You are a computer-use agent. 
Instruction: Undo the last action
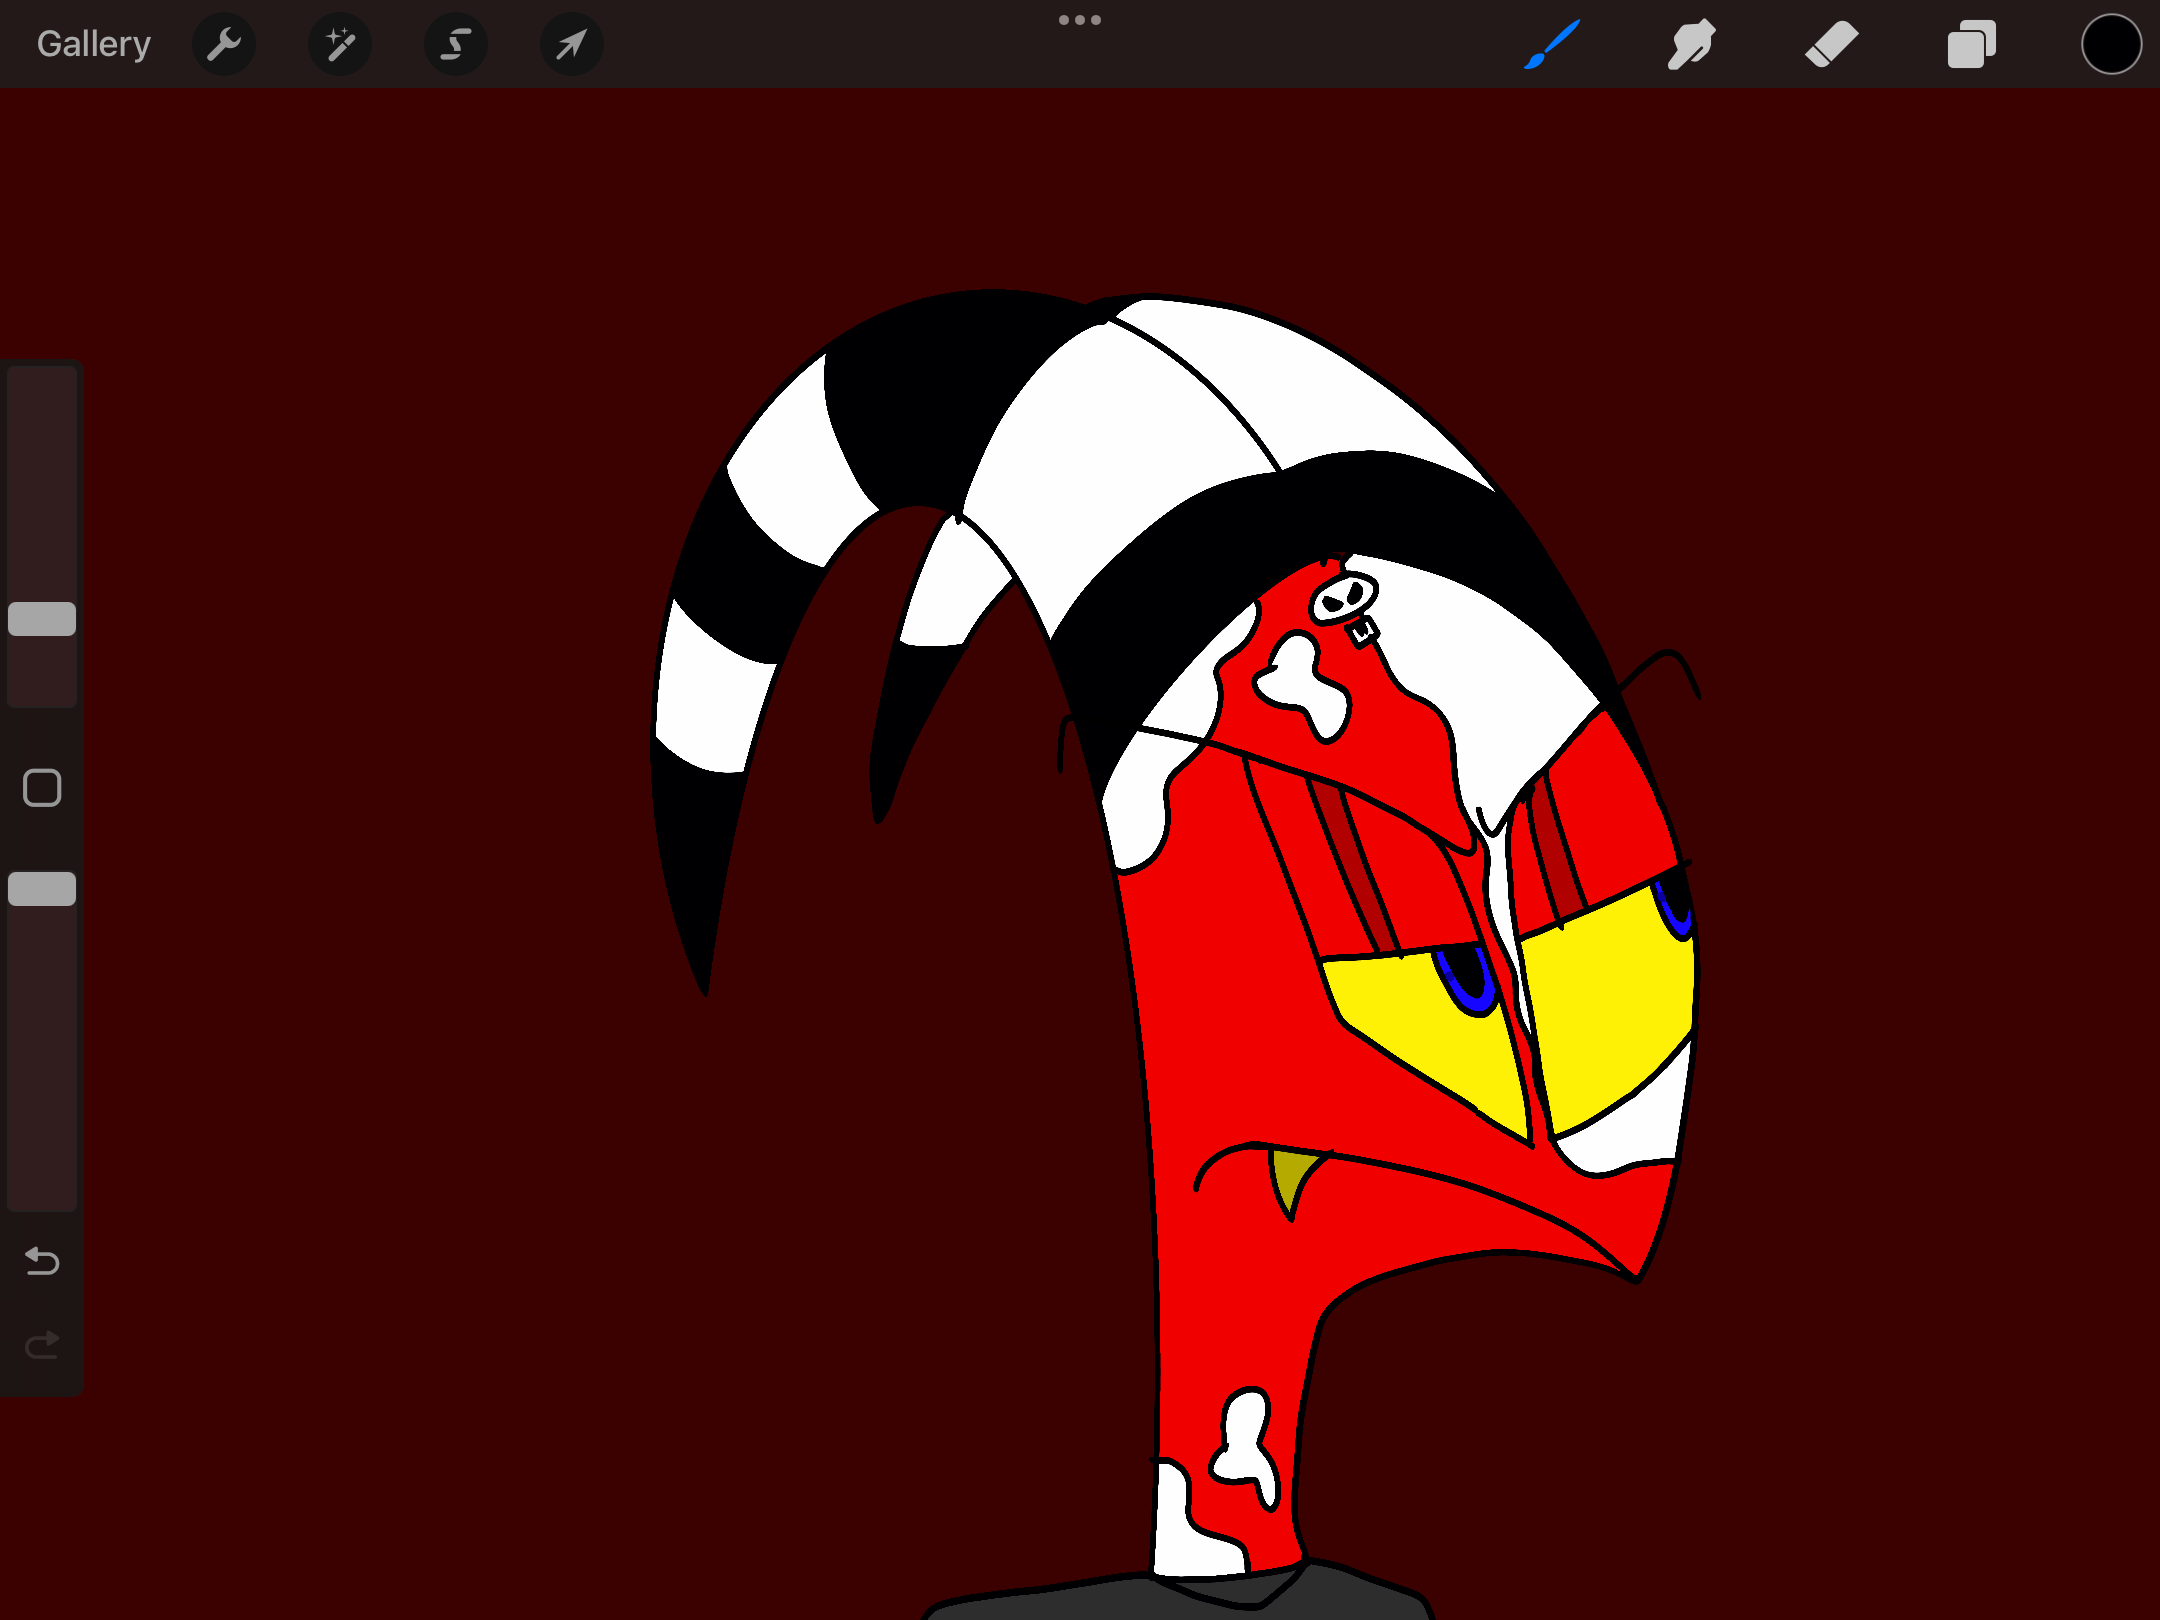[x=42, y=1261]
